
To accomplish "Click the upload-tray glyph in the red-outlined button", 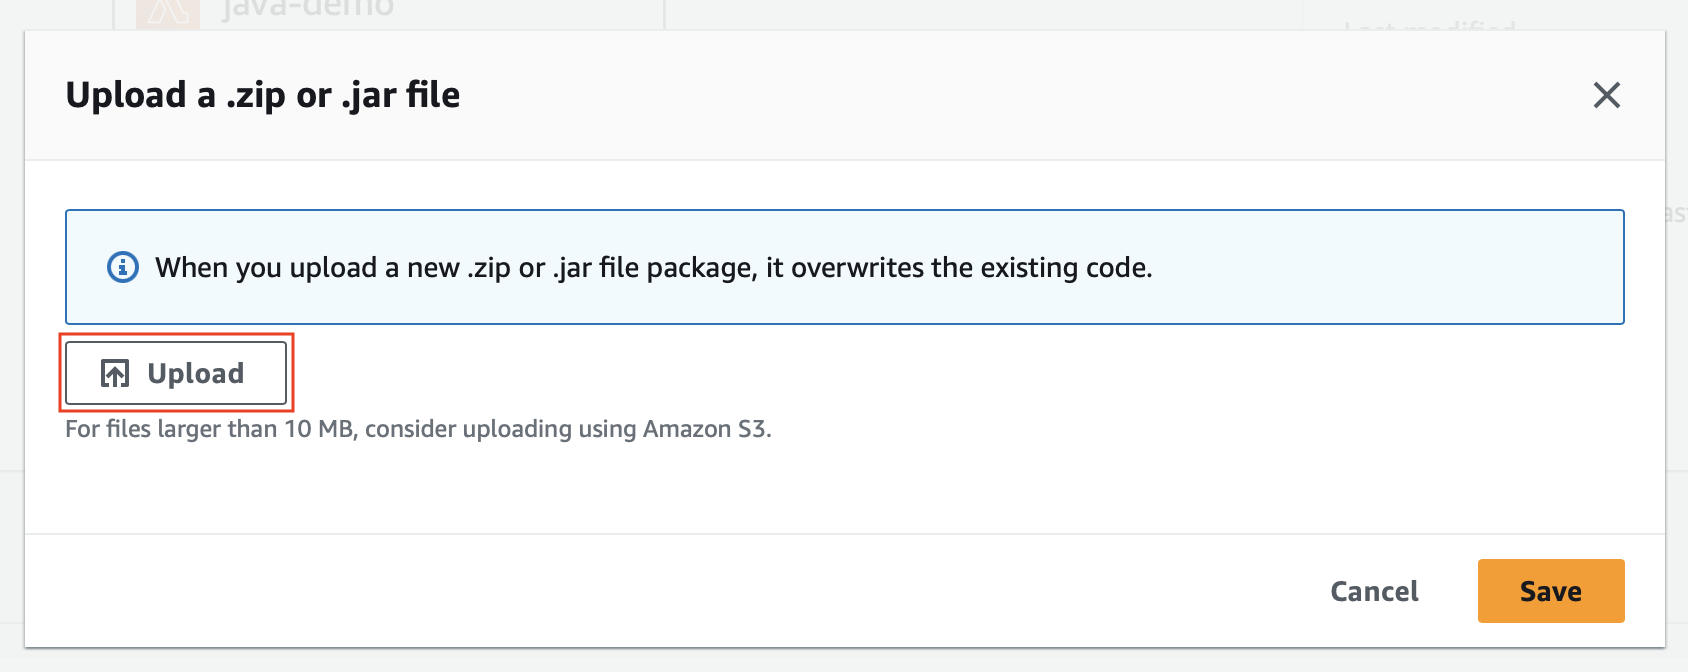I will pyautogui.click(x=114, y=372).
